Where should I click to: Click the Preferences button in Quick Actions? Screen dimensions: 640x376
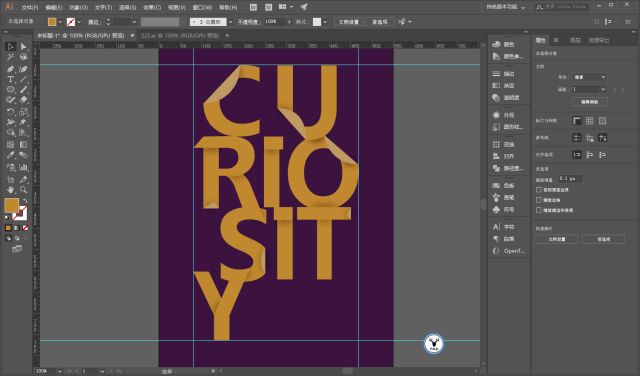point(604,239)
